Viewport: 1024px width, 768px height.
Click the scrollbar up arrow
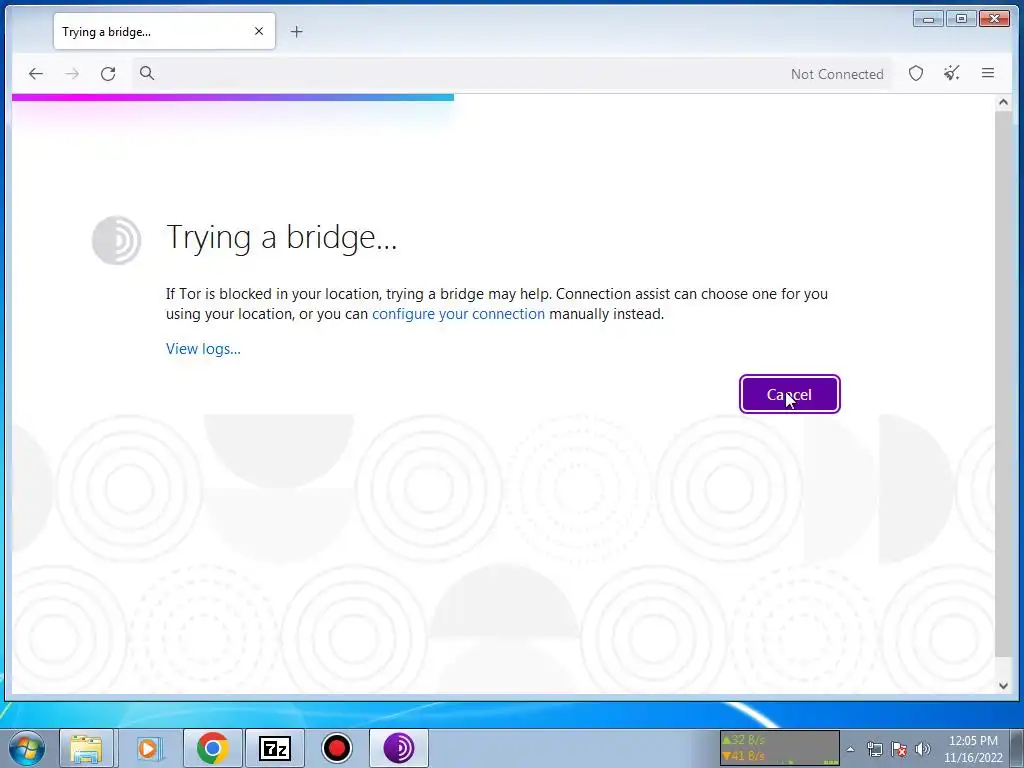[x=1003, y=103]
